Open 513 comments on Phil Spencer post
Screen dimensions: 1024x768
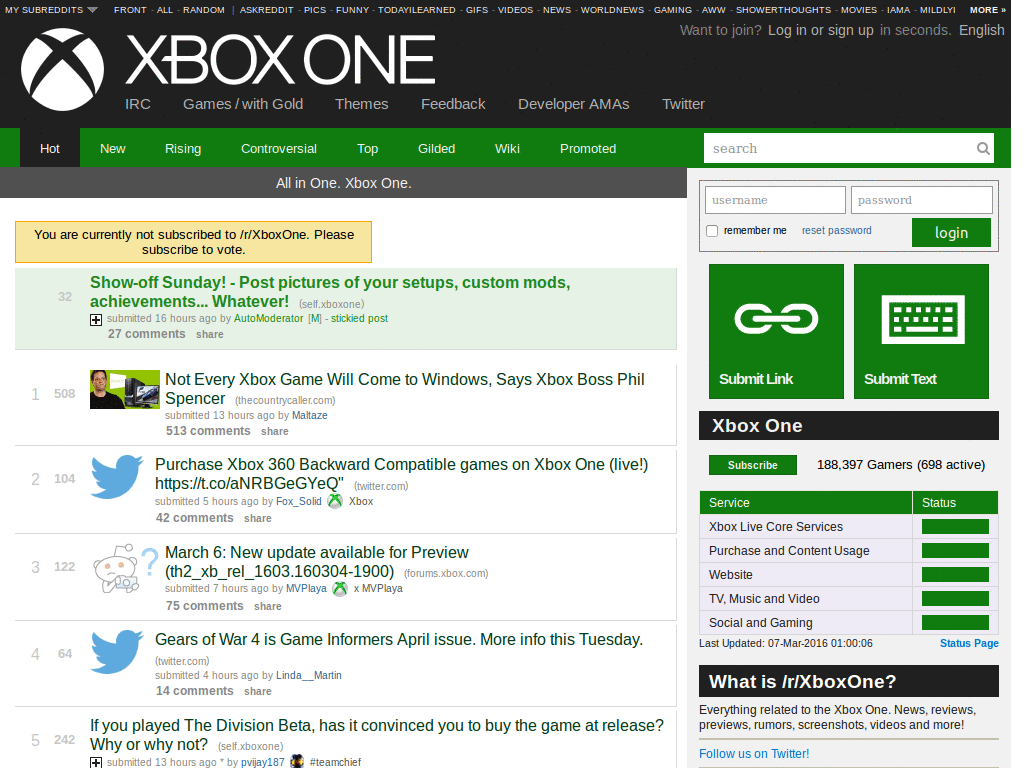pos(208,431)
